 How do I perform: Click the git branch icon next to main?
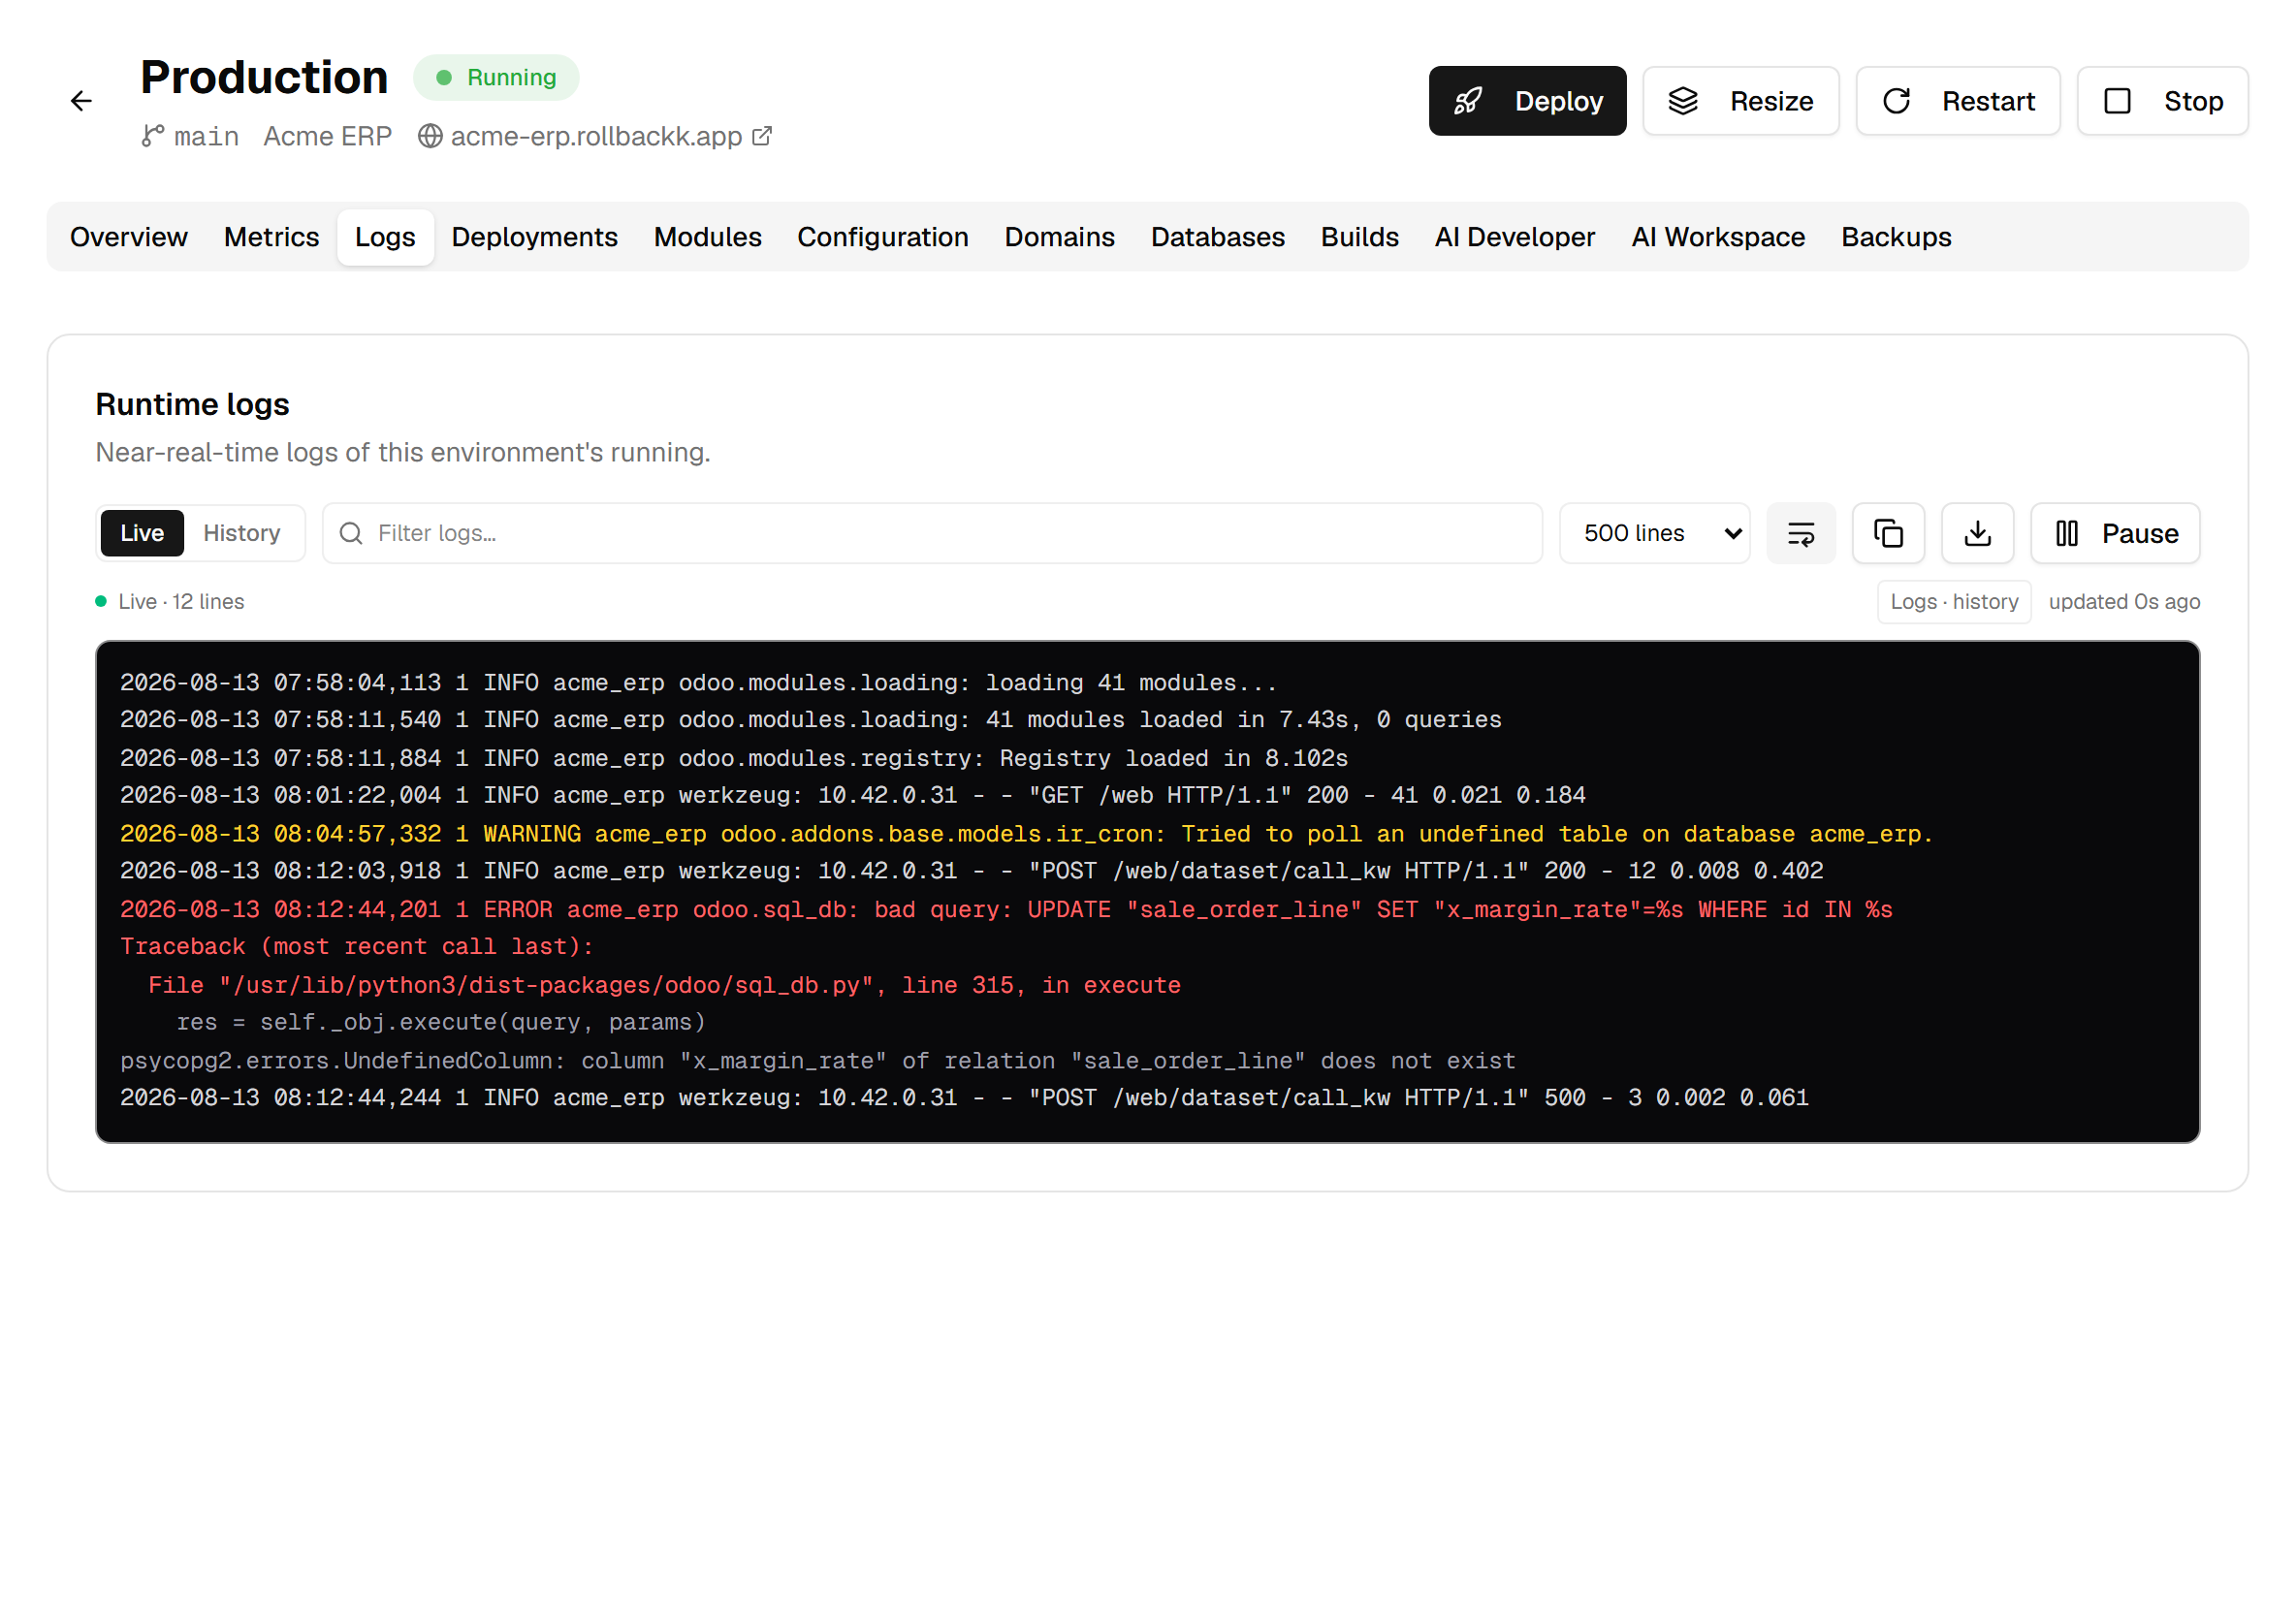153,136
